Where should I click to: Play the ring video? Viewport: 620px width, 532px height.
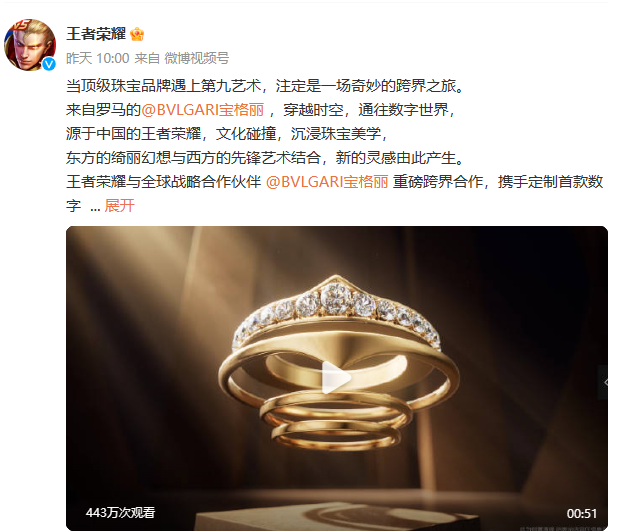click(x=336, y=378)
